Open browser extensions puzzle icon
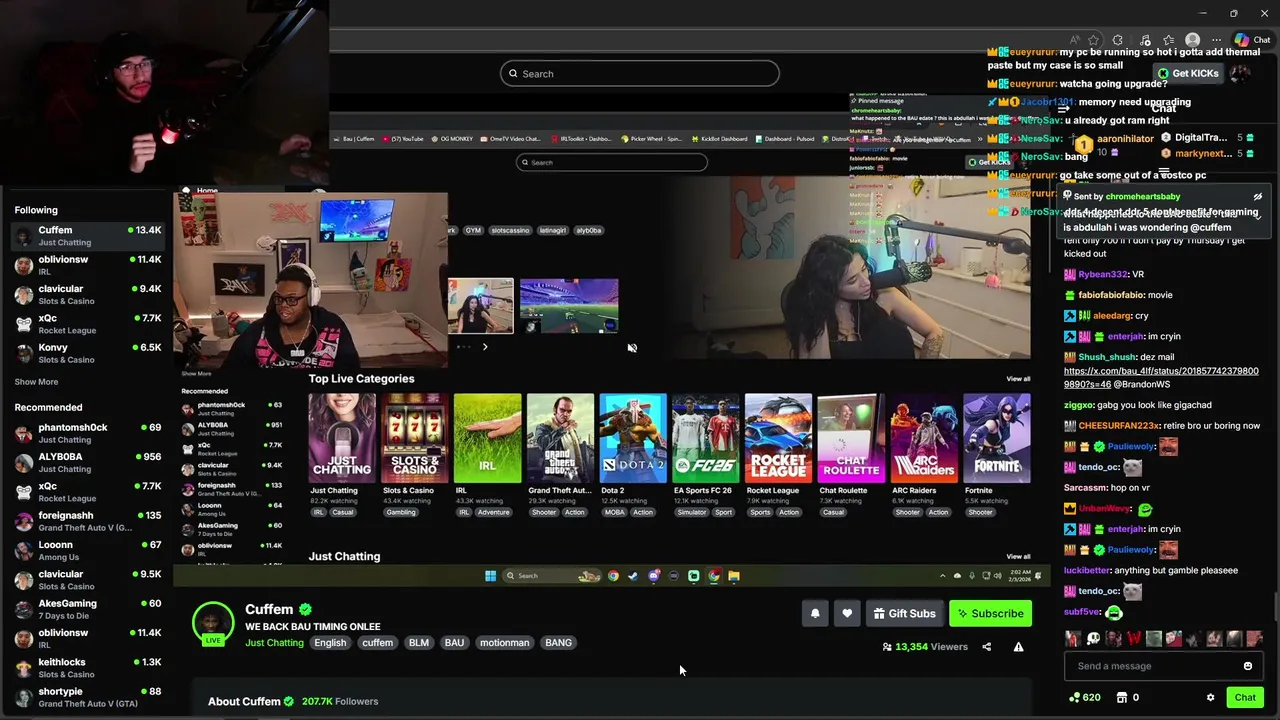 pyautogui.click(x=1117, y=40)
